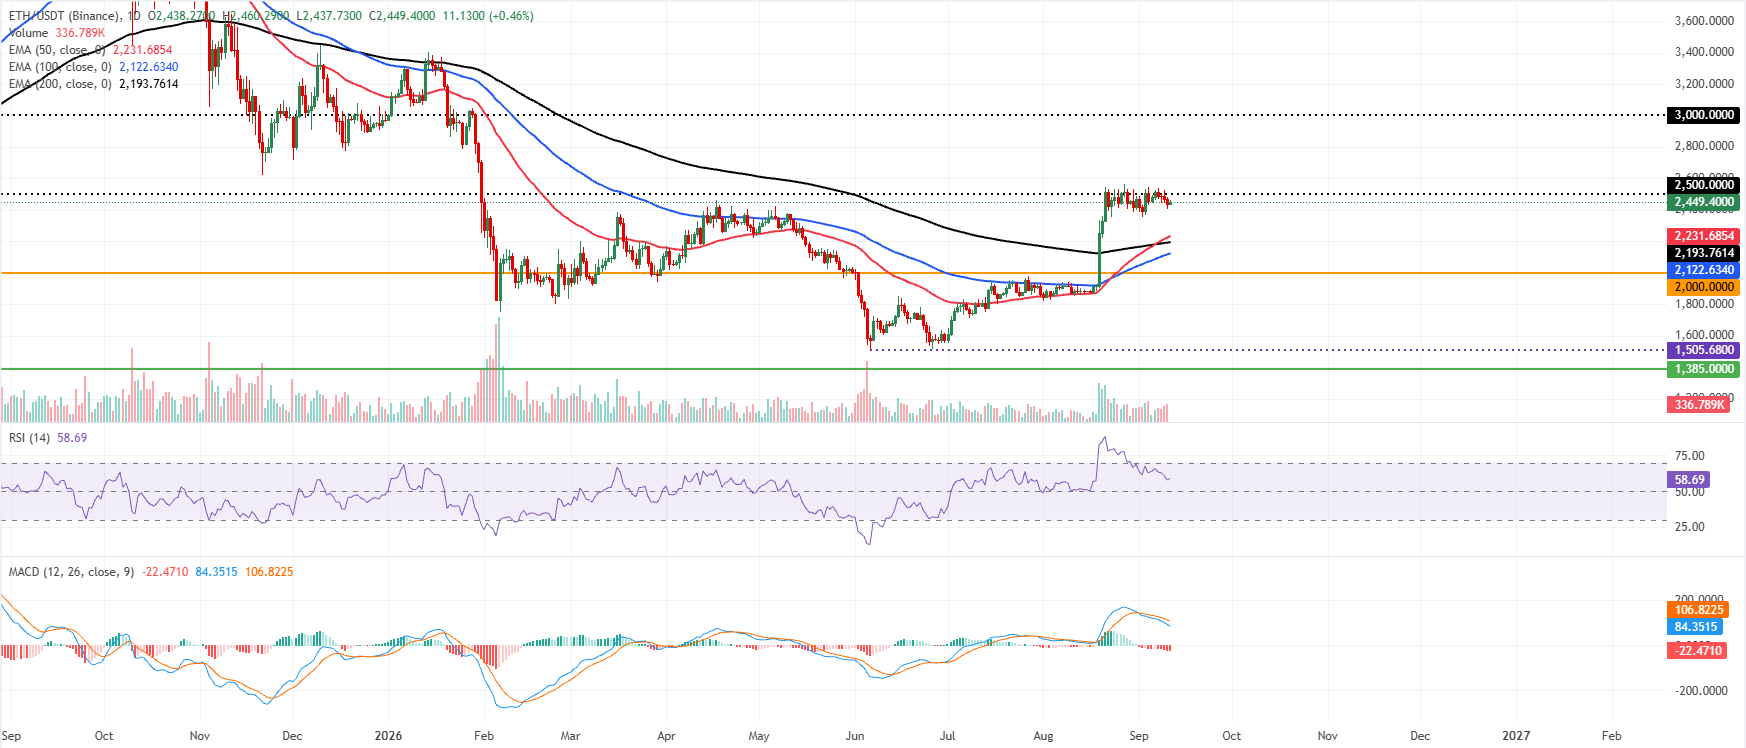Image resolution: width=1746 pixels, height=748 pixels.
Task: Click the red MACD histogram tag -22.4710
Action: [1697, 651]
